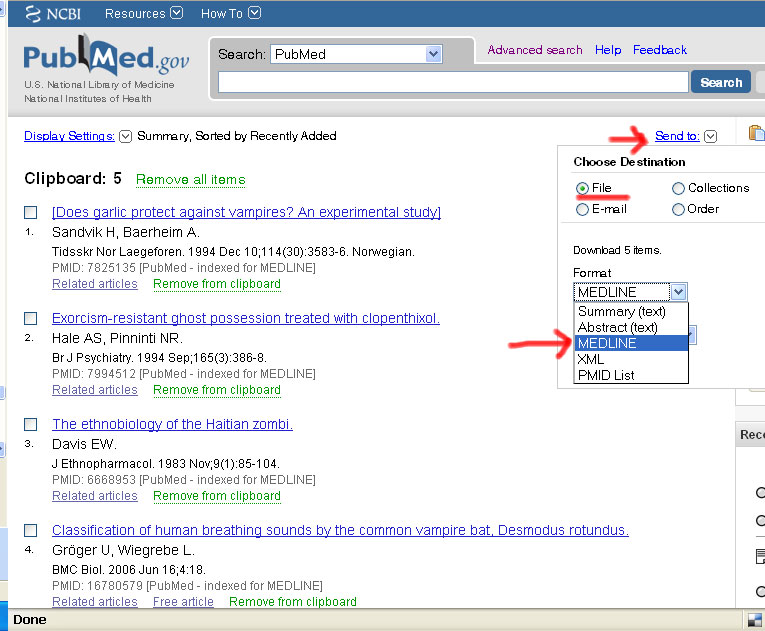Select the Order destination radio button
Image resolution: width=765 pixels, height=631 pixels.
pyautogui.click(x=678, y=210)
